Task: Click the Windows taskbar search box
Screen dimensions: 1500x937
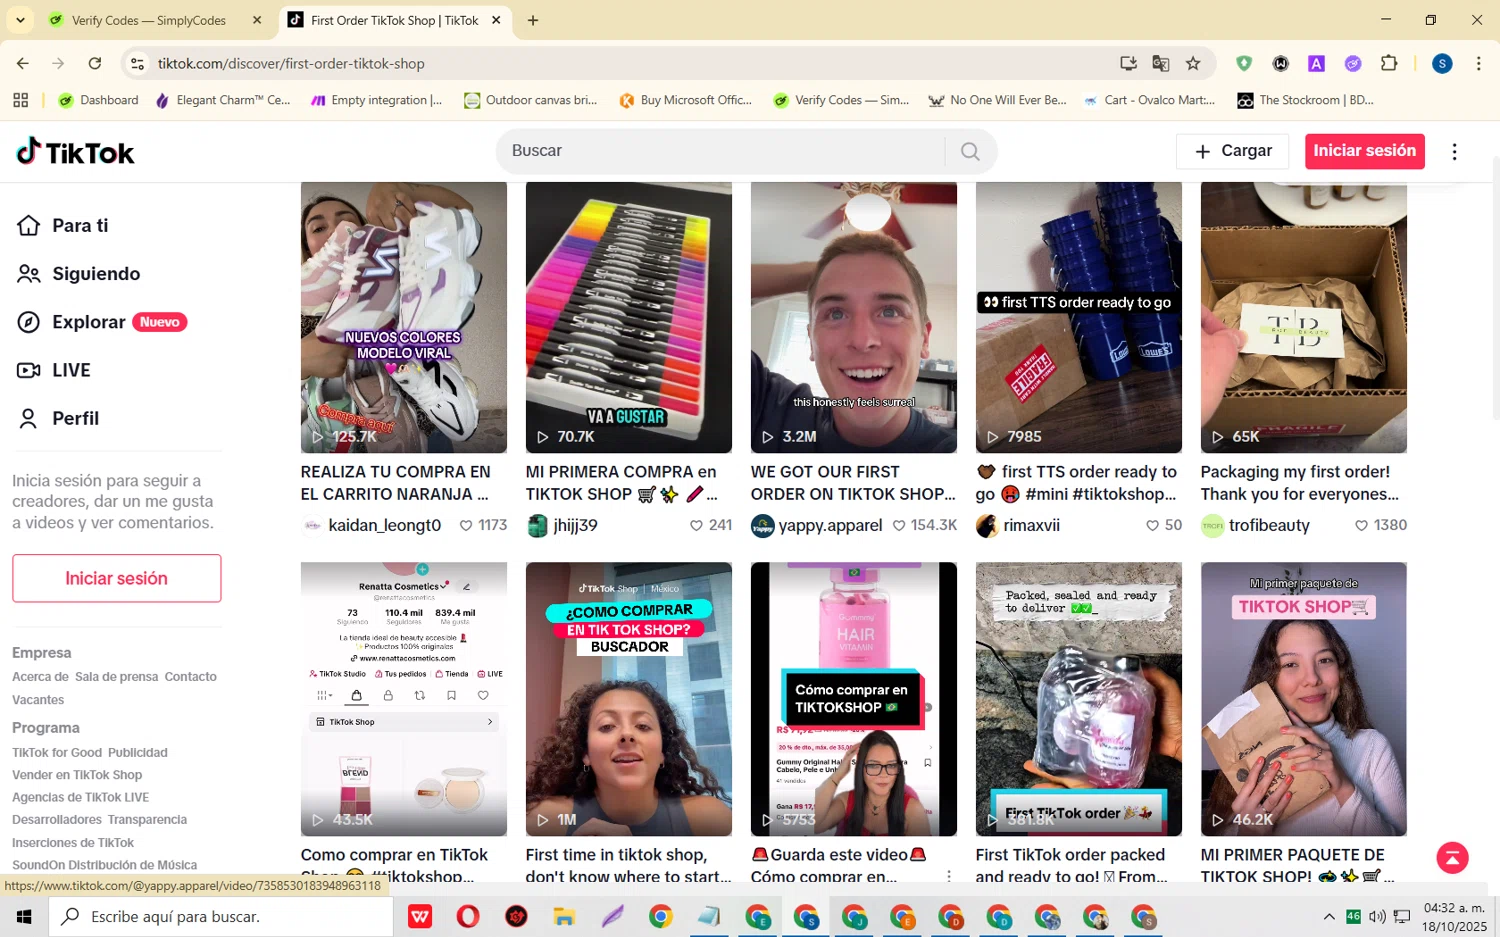Action: point(221,916)
